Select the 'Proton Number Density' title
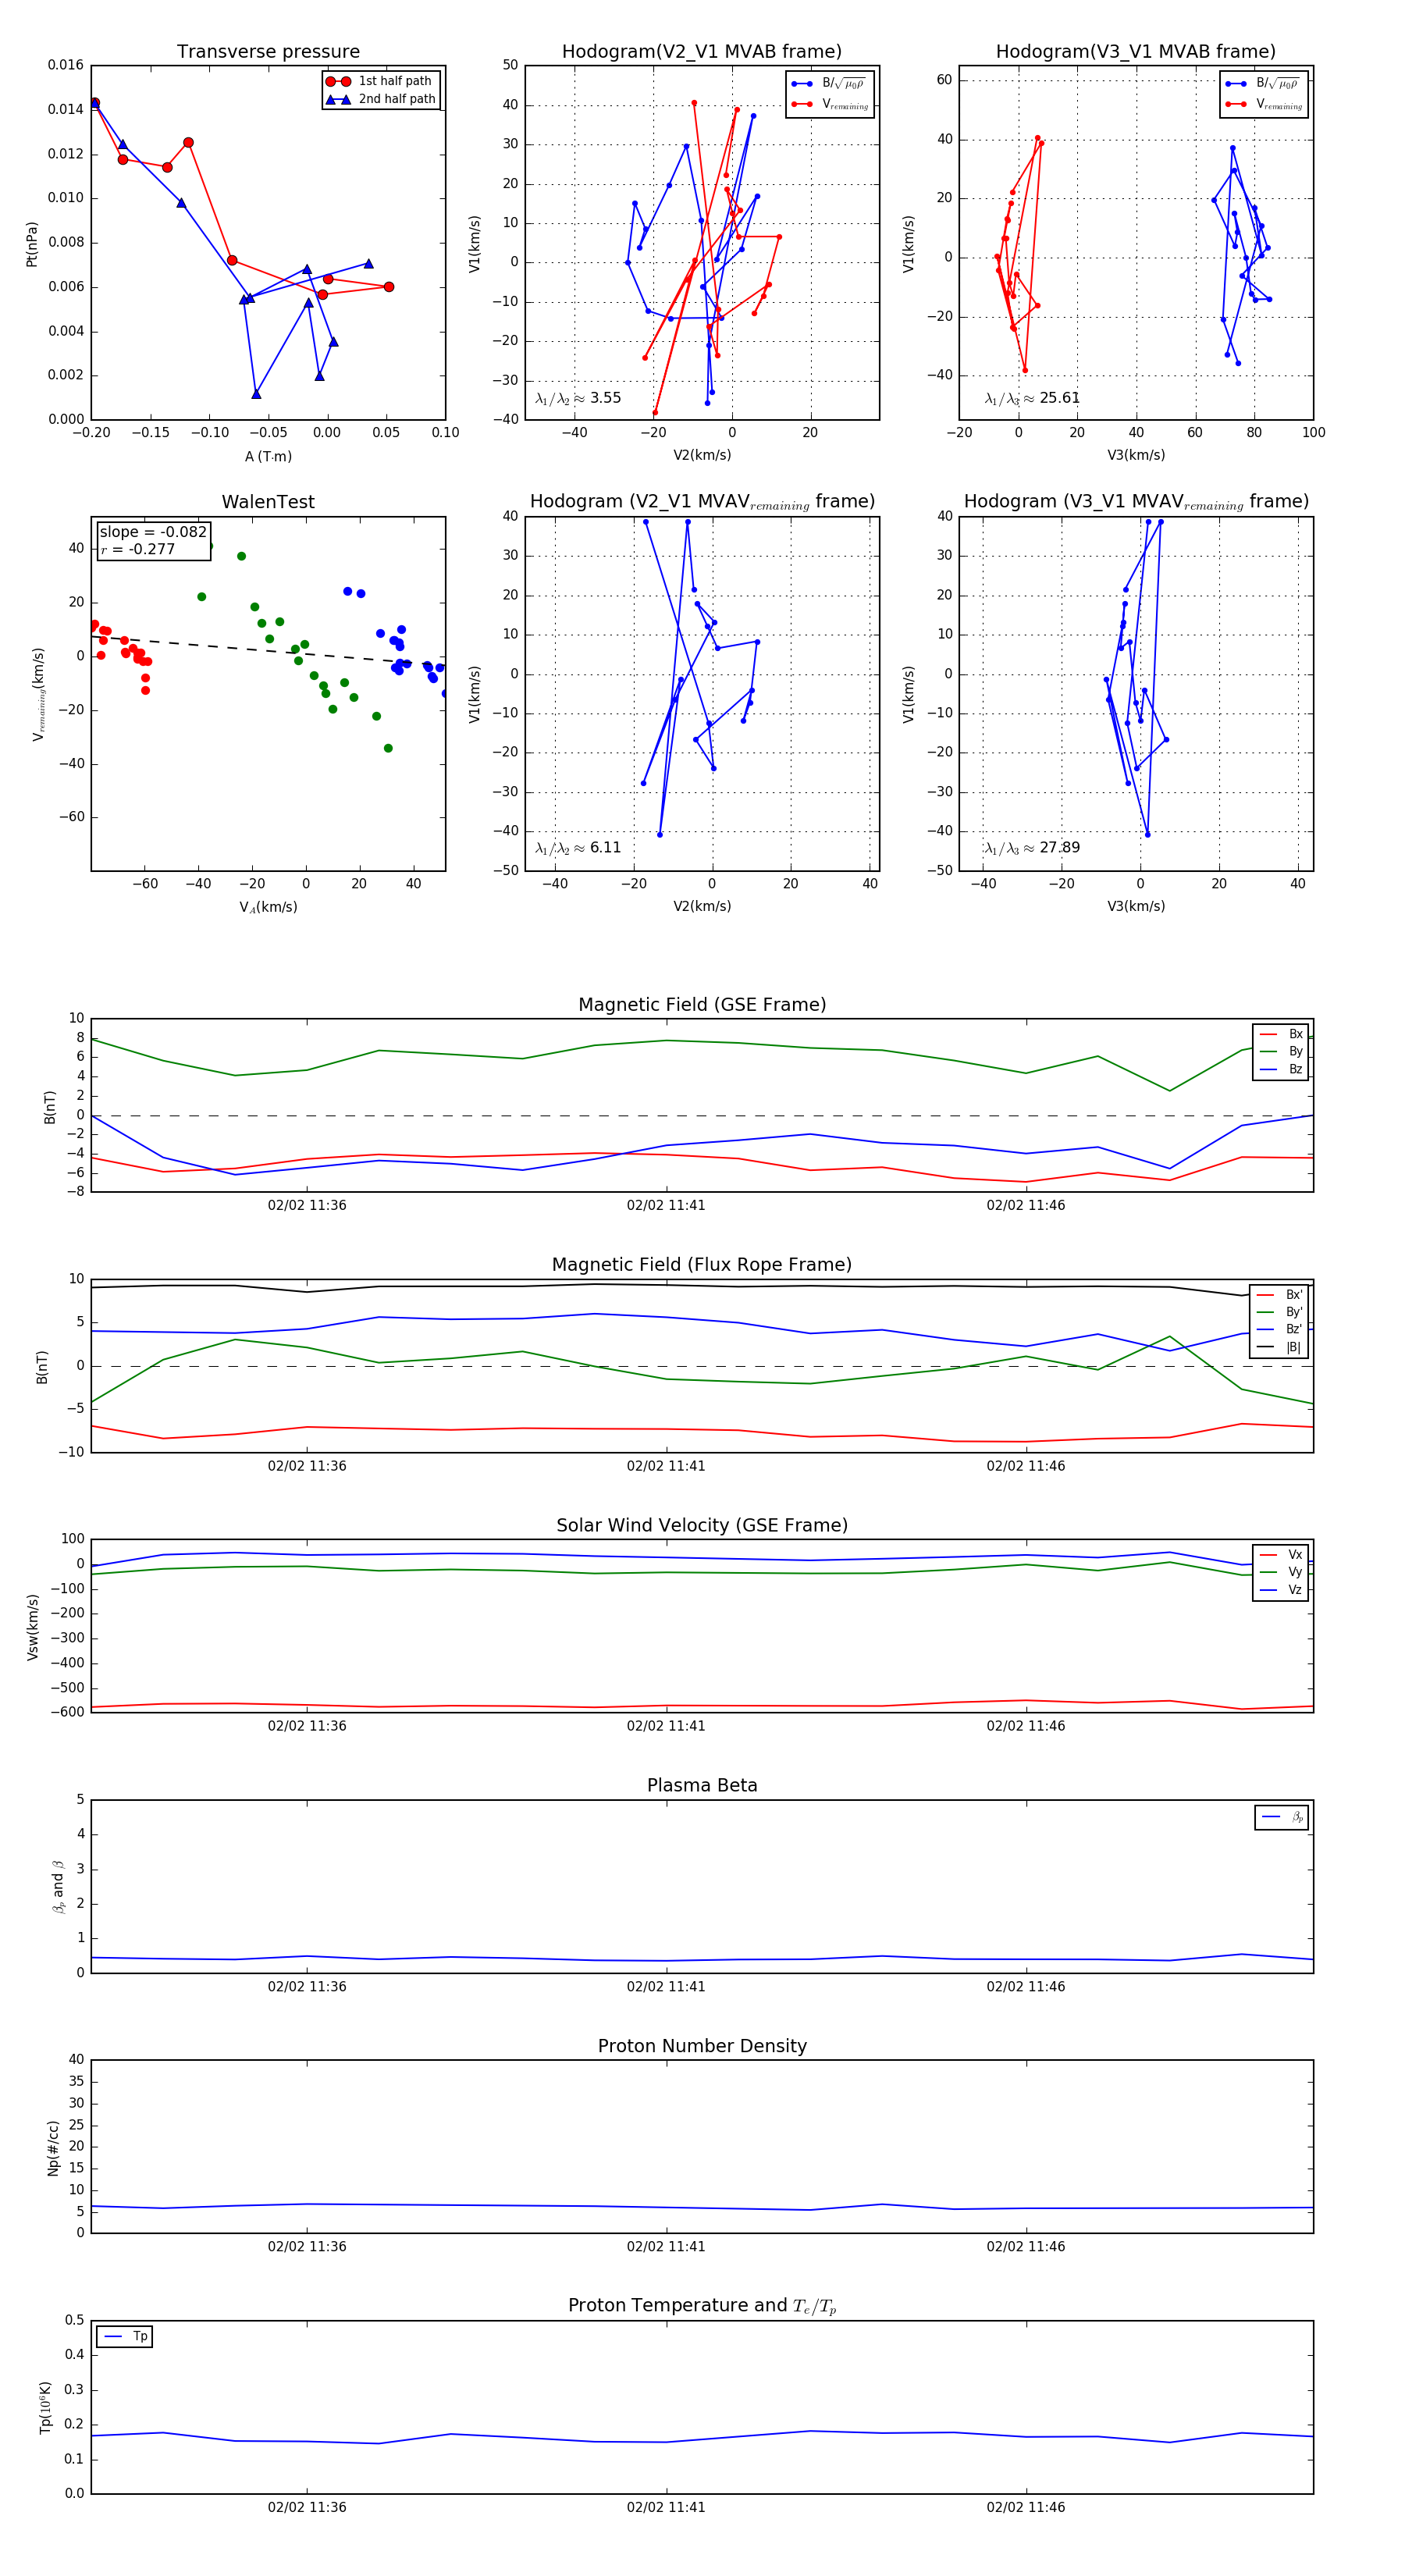Viewport: 1405px width, 2576px height. [702, 2045]
